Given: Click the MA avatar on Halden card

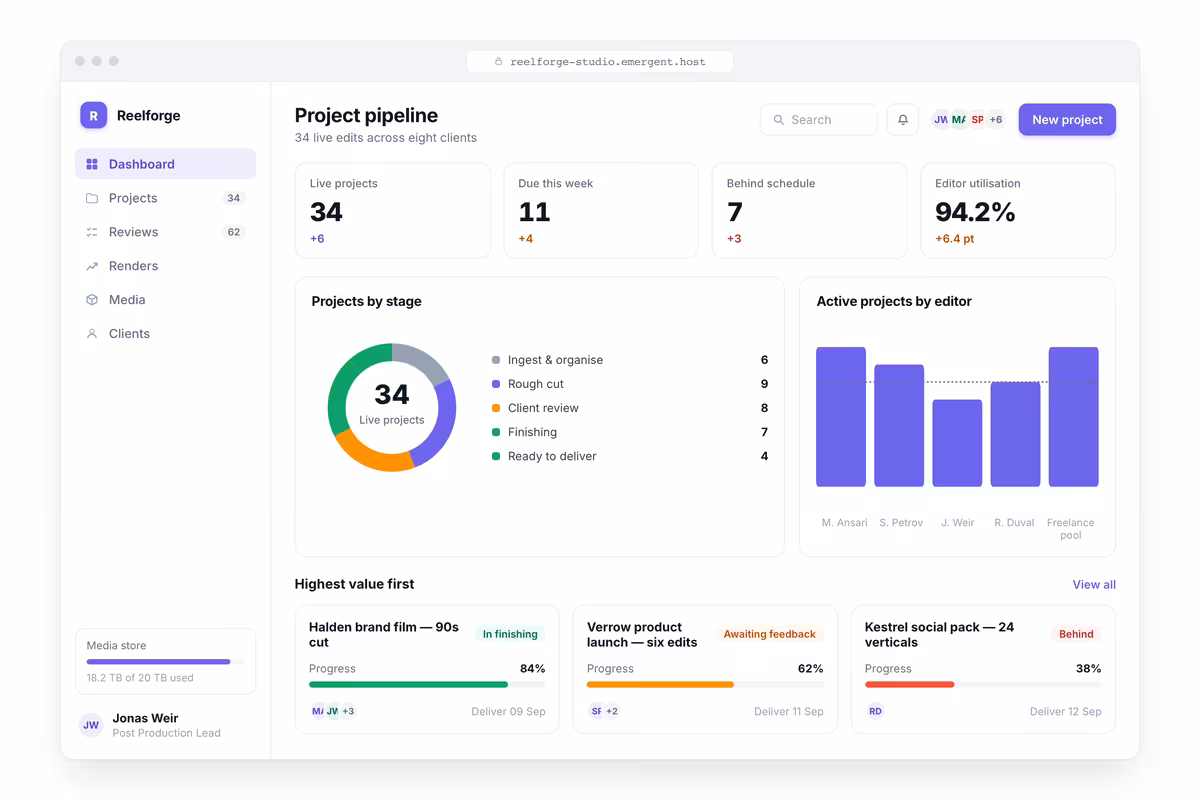Looking at the screenshot, I should (x=318, y=712).
